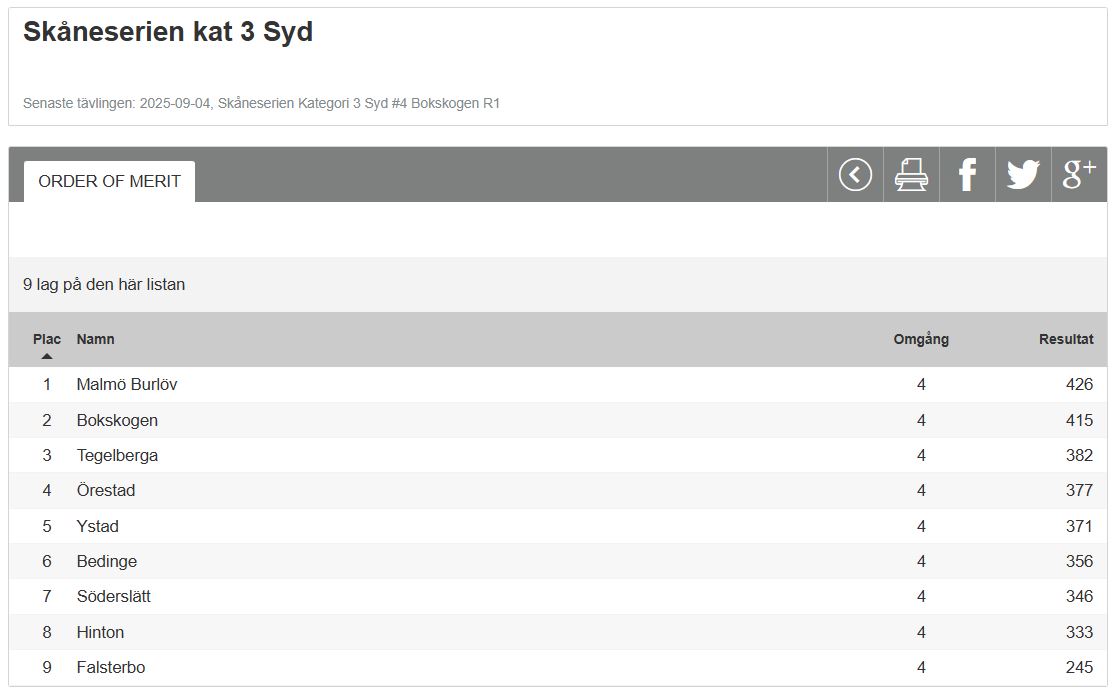
Task: Click the Söderslätt team name
Action: click(114, 596)
